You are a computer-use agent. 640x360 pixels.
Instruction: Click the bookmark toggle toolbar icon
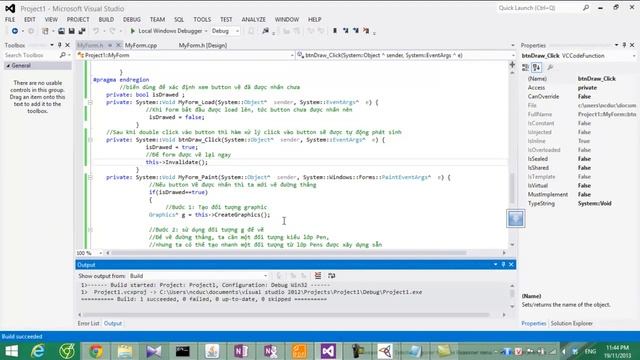(x=335, y=31)
